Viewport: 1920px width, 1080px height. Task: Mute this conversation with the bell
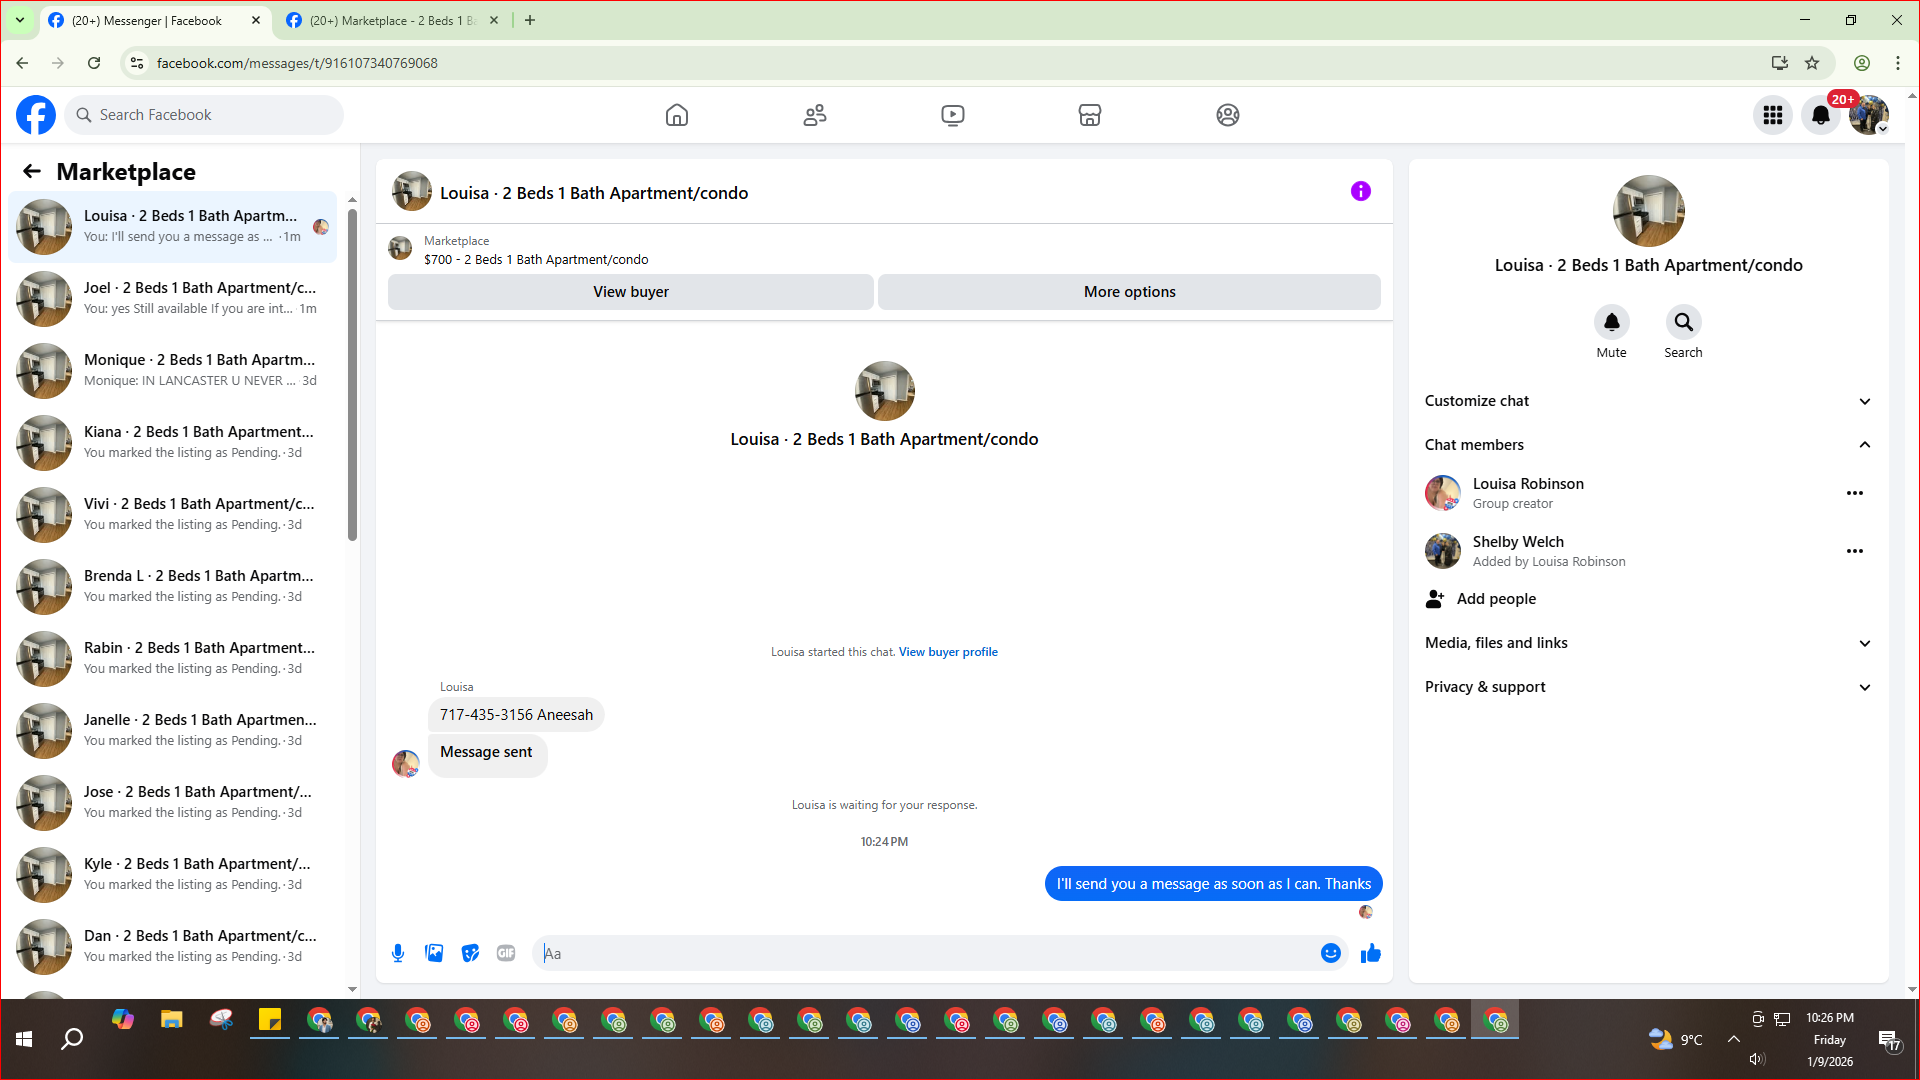(1611, 323)
